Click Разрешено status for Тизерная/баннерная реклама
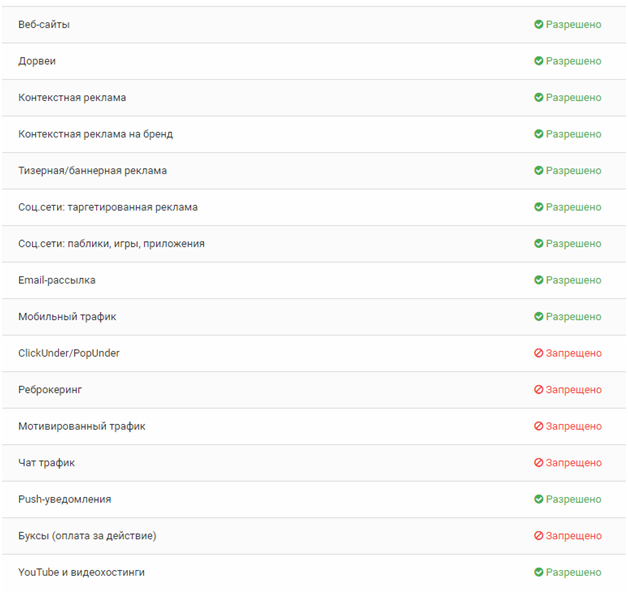 (574, 171)
